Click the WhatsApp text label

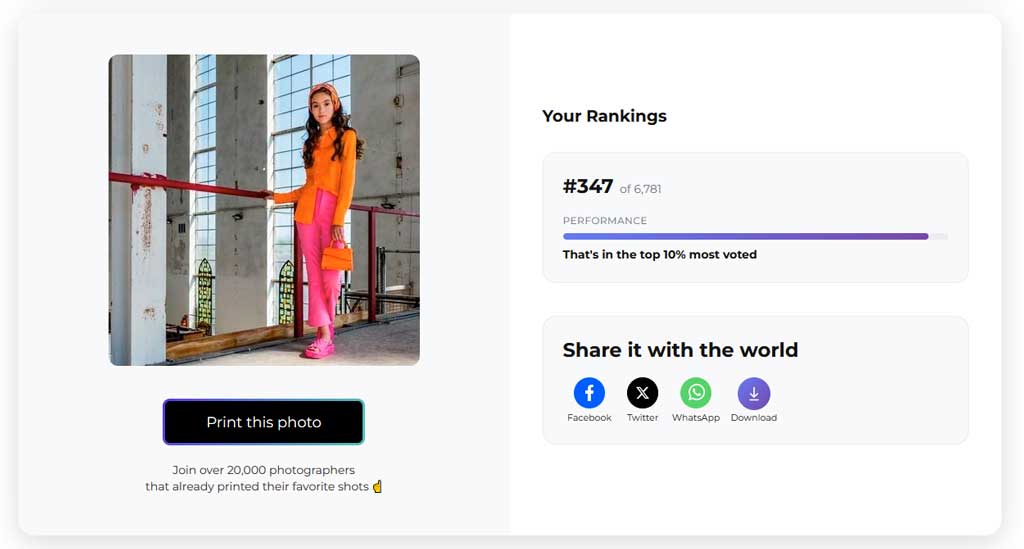point(696,418)
